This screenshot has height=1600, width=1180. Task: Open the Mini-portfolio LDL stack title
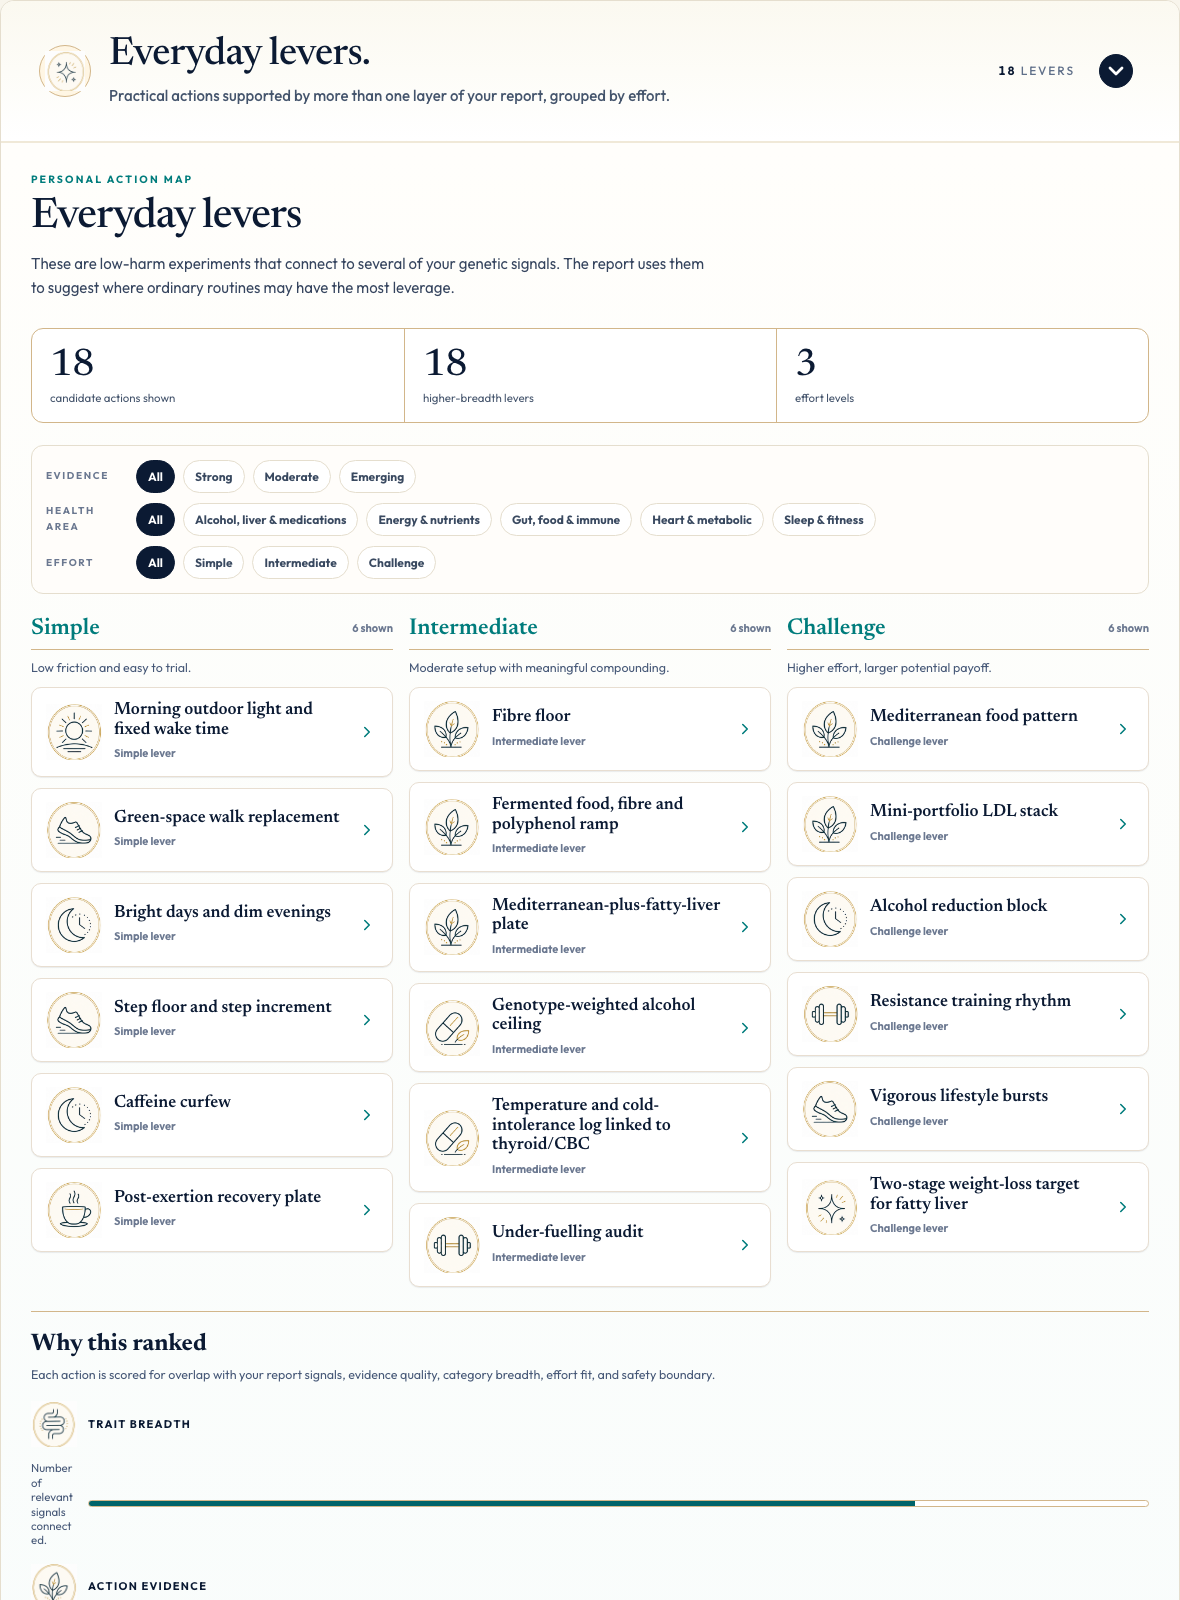[964, 811]
